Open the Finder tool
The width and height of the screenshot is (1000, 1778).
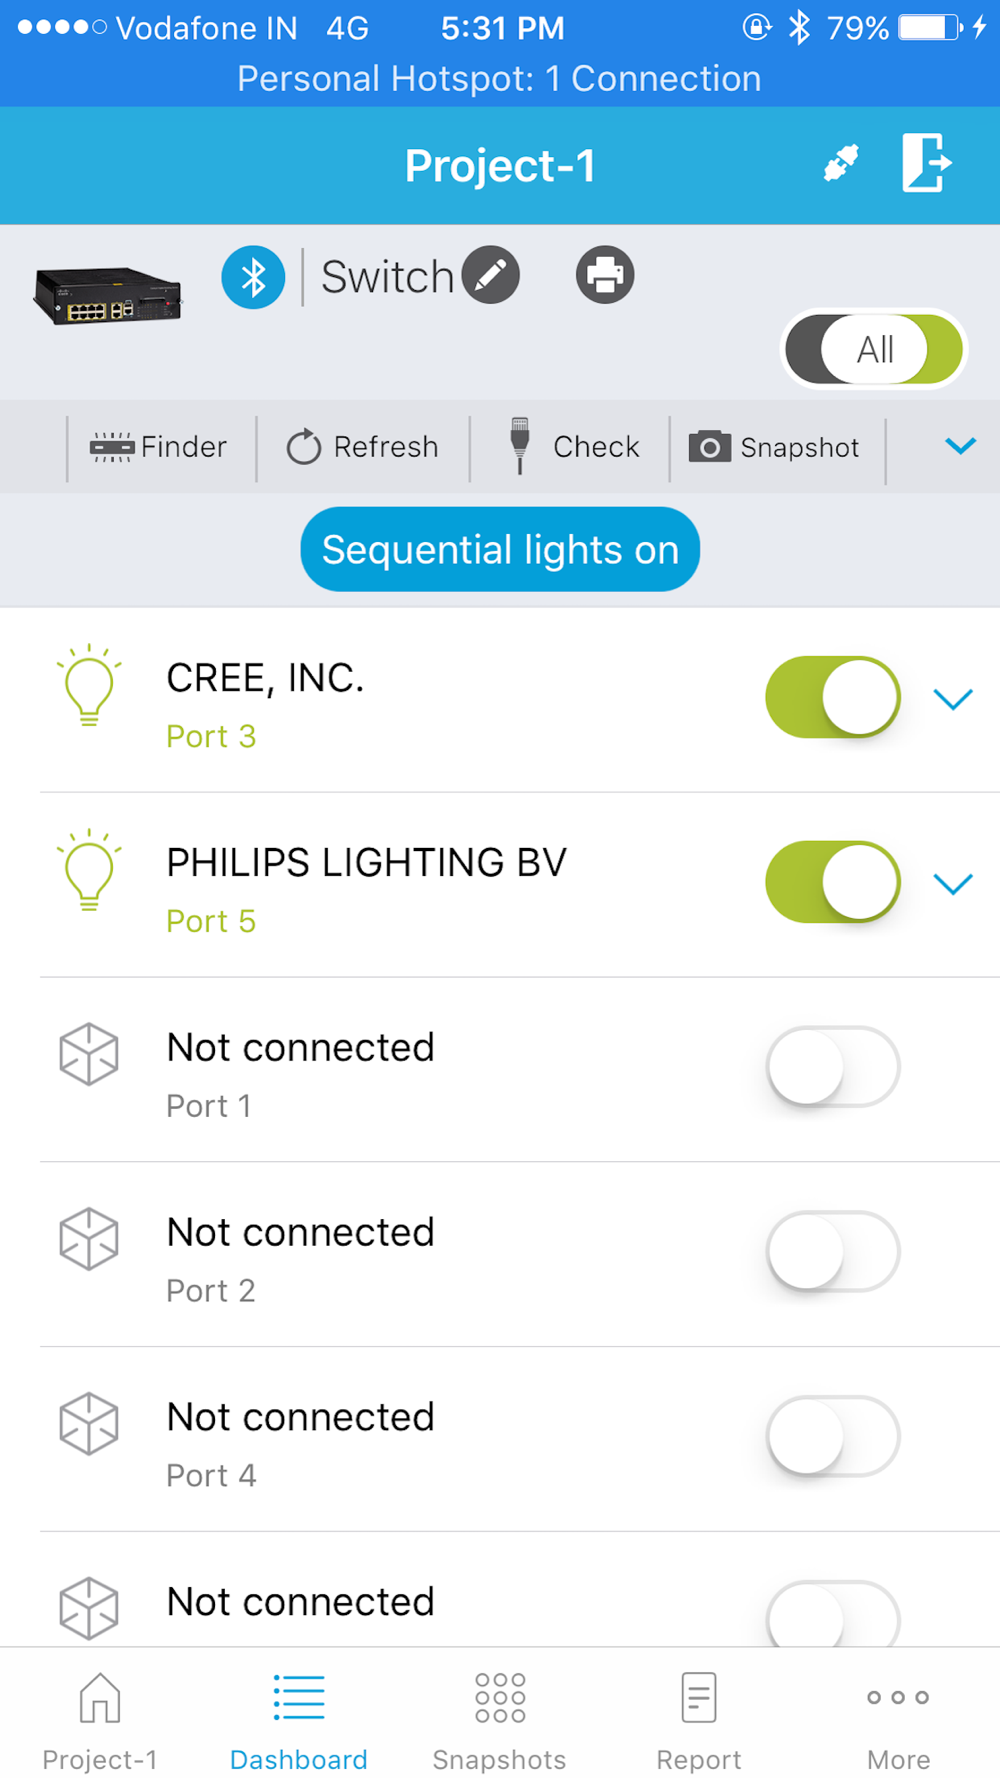coord(160,447)
